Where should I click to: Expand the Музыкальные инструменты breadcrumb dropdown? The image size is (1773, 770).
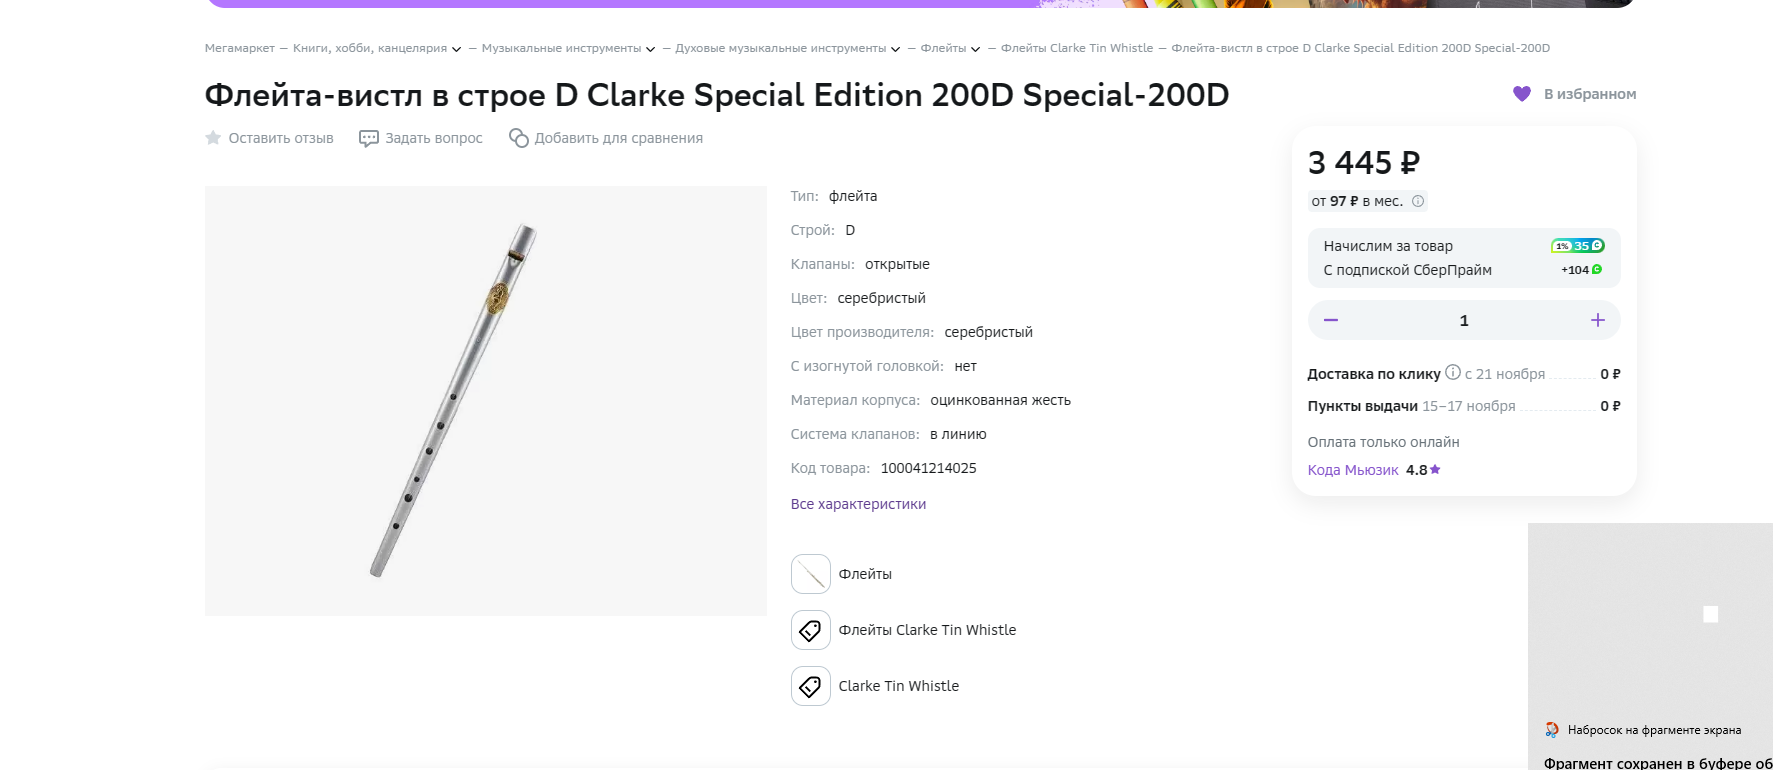pos(651,49)
